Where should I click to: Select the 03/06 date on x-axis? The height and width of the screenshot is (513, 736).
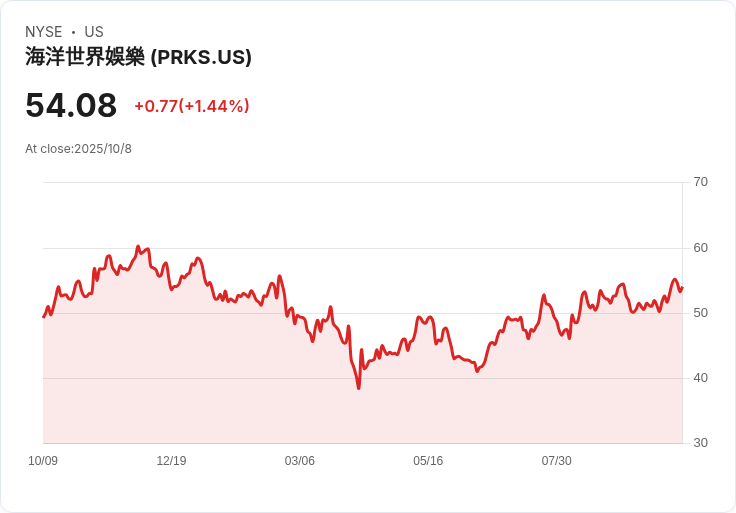(300, 461)
